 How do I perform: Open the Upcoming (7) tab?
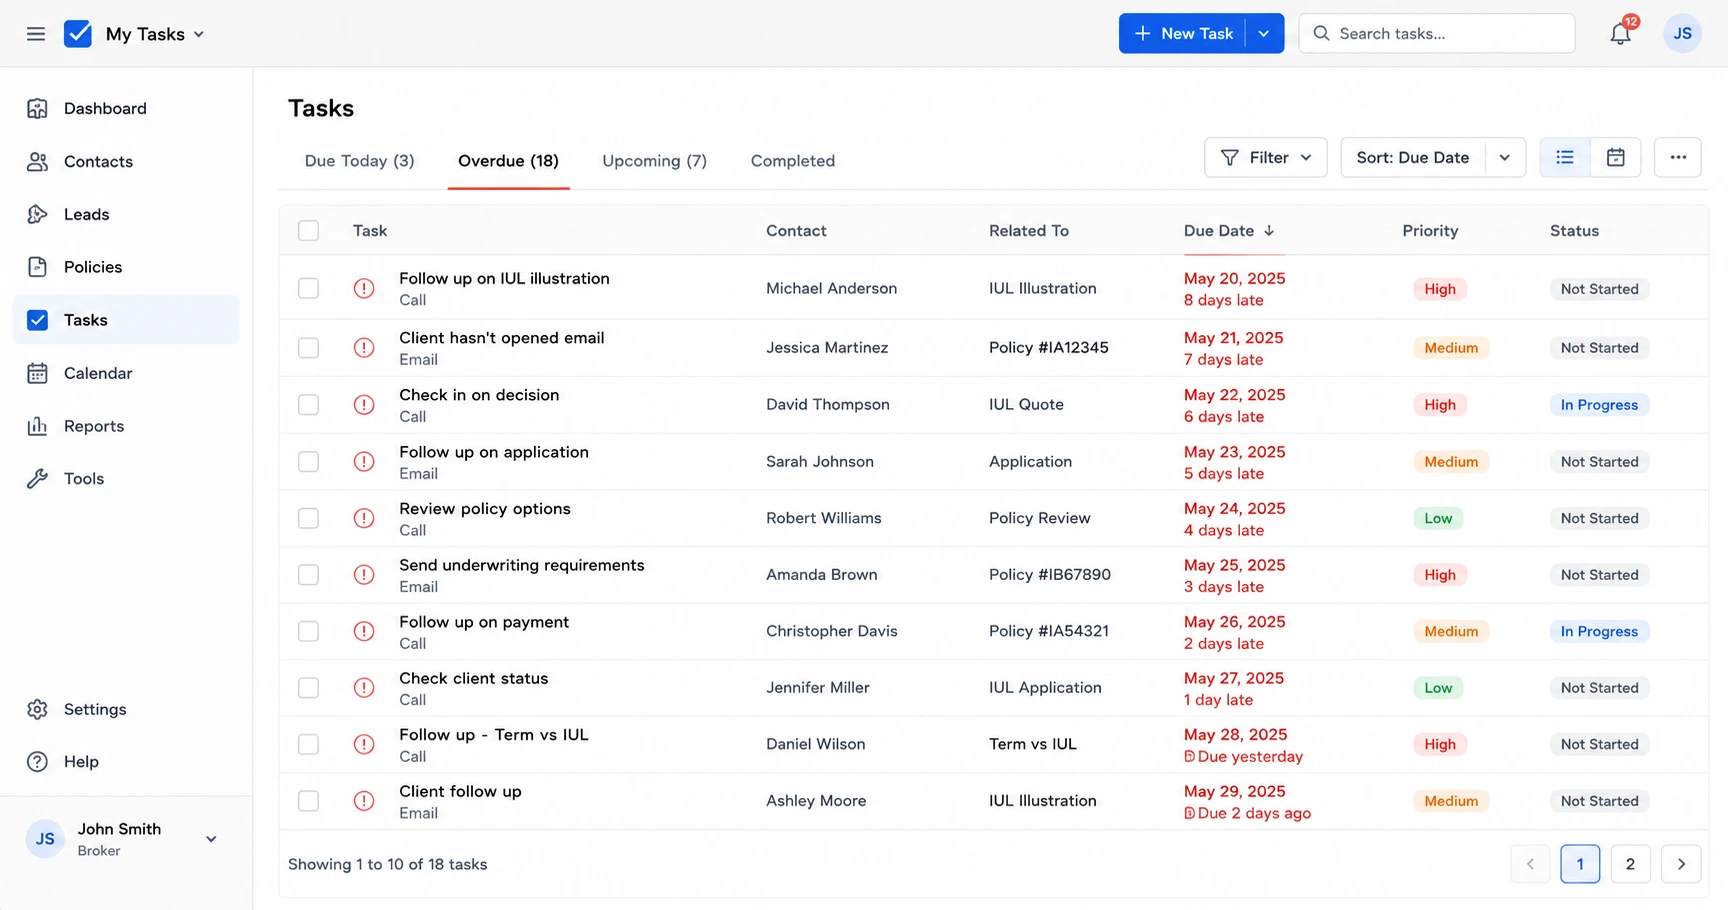click(654, 161)
